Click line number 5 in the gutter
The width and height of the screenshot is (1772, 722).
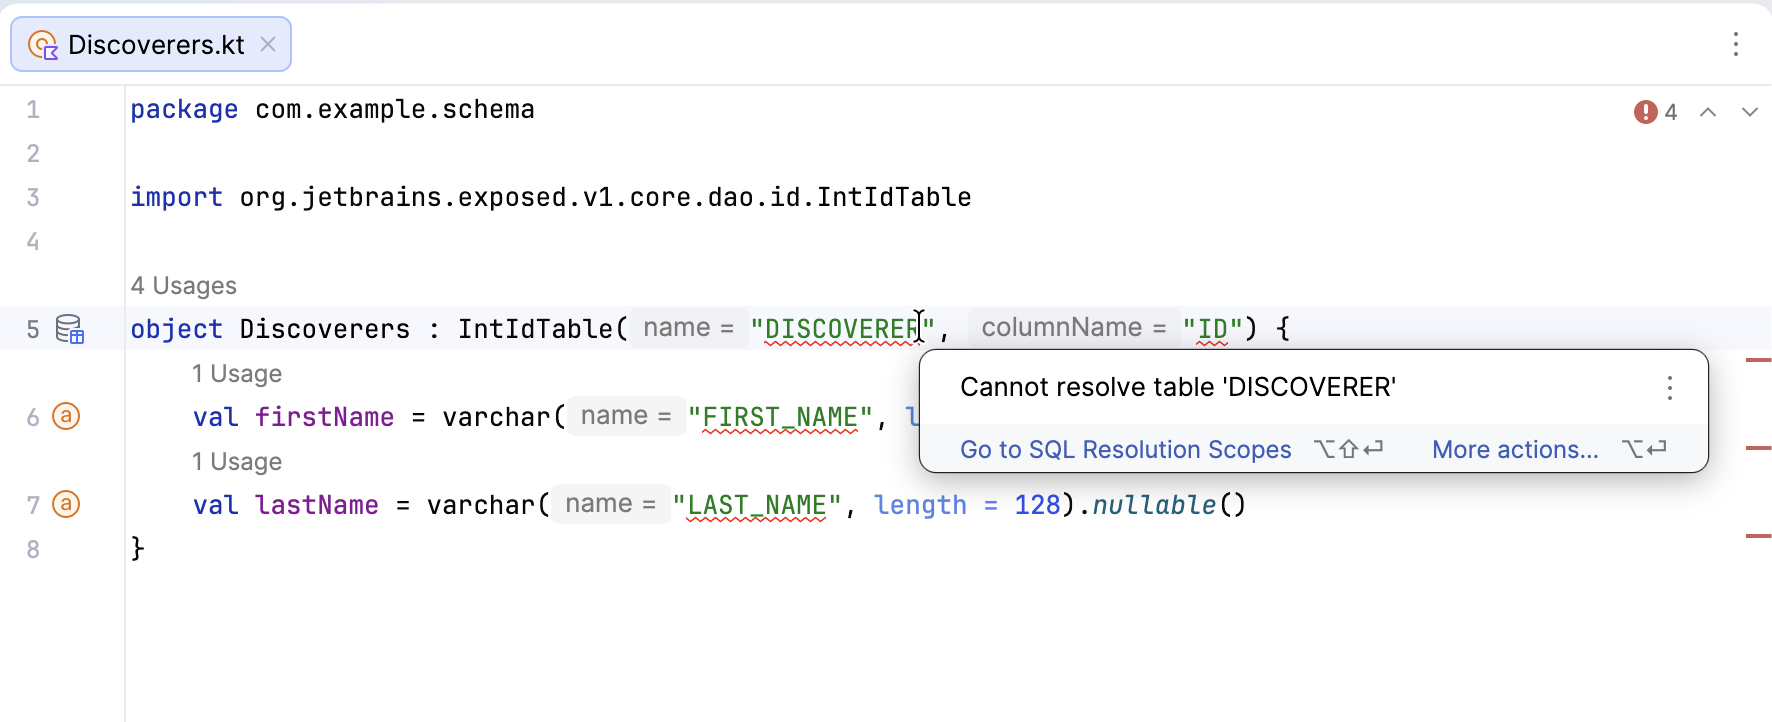33,329
